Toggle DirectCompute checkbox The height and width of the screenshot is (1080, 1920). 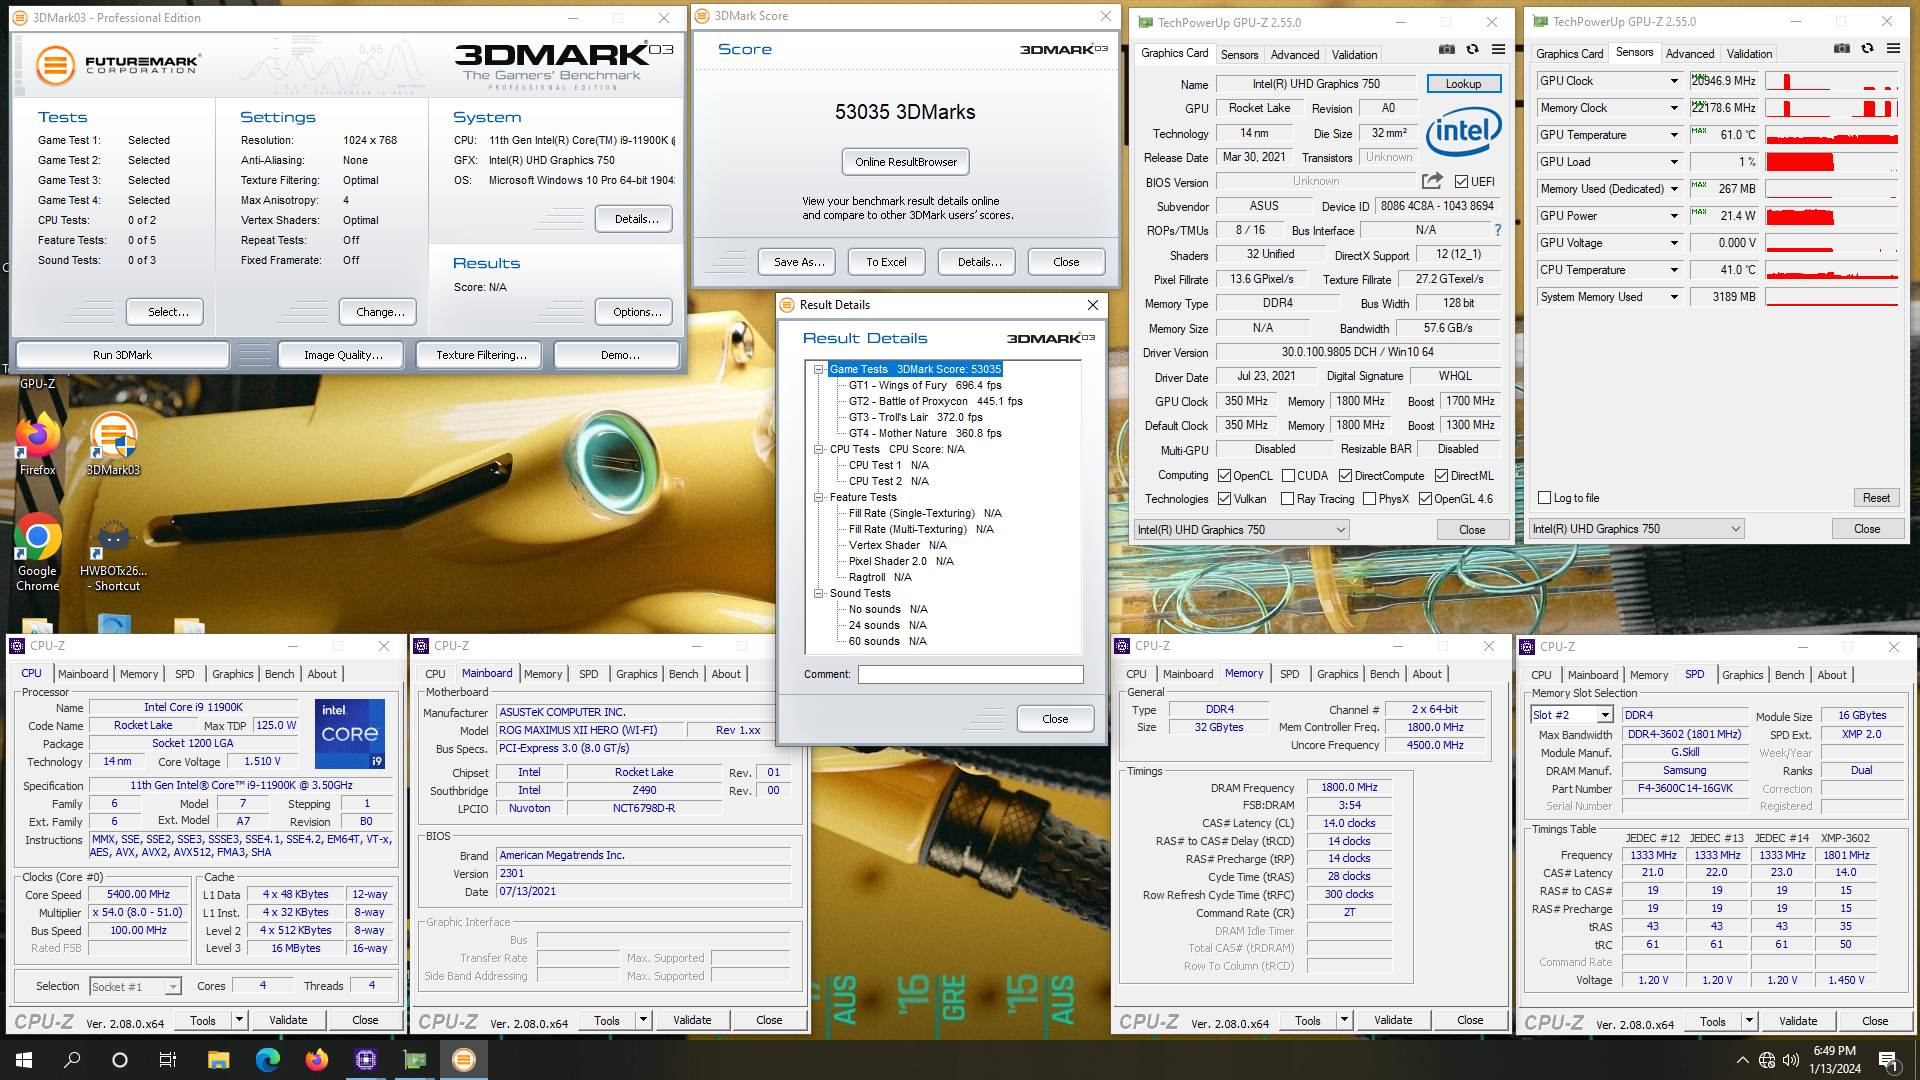[x=1345, y=476]
